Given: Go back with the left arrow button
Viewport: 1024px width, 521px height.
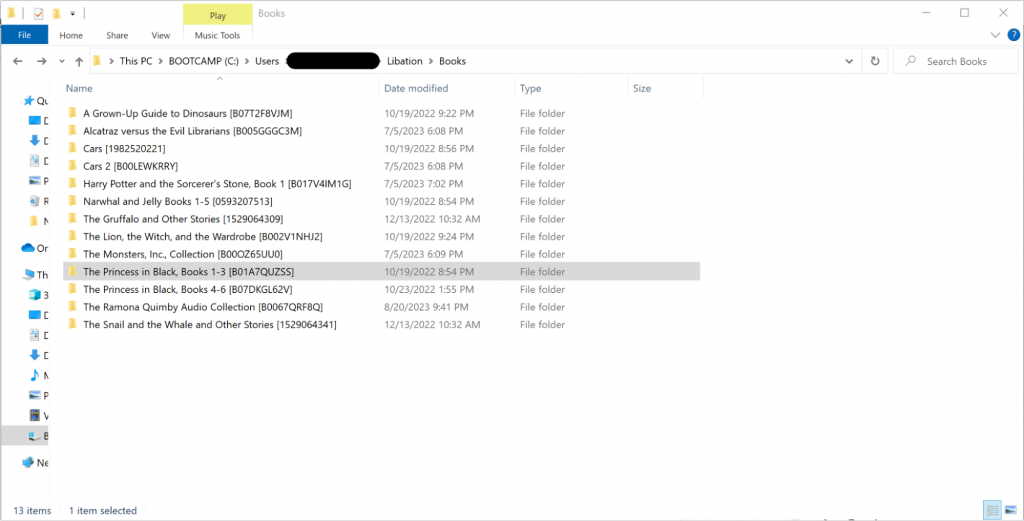Looking at the screenshot, I should (18, 61).
